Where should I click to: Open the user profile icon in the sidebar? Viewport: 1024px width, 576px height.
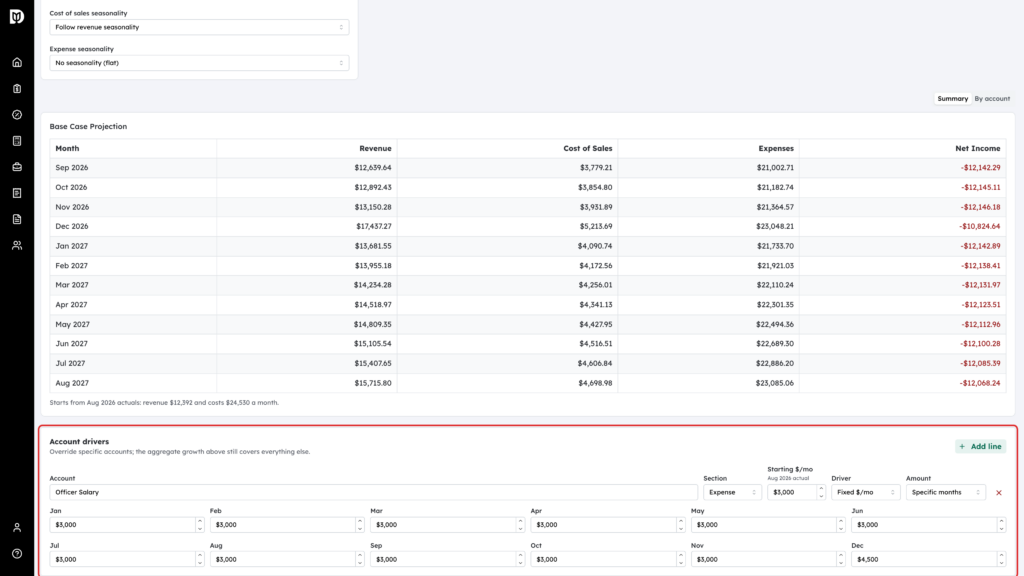[x=17, y=528]
